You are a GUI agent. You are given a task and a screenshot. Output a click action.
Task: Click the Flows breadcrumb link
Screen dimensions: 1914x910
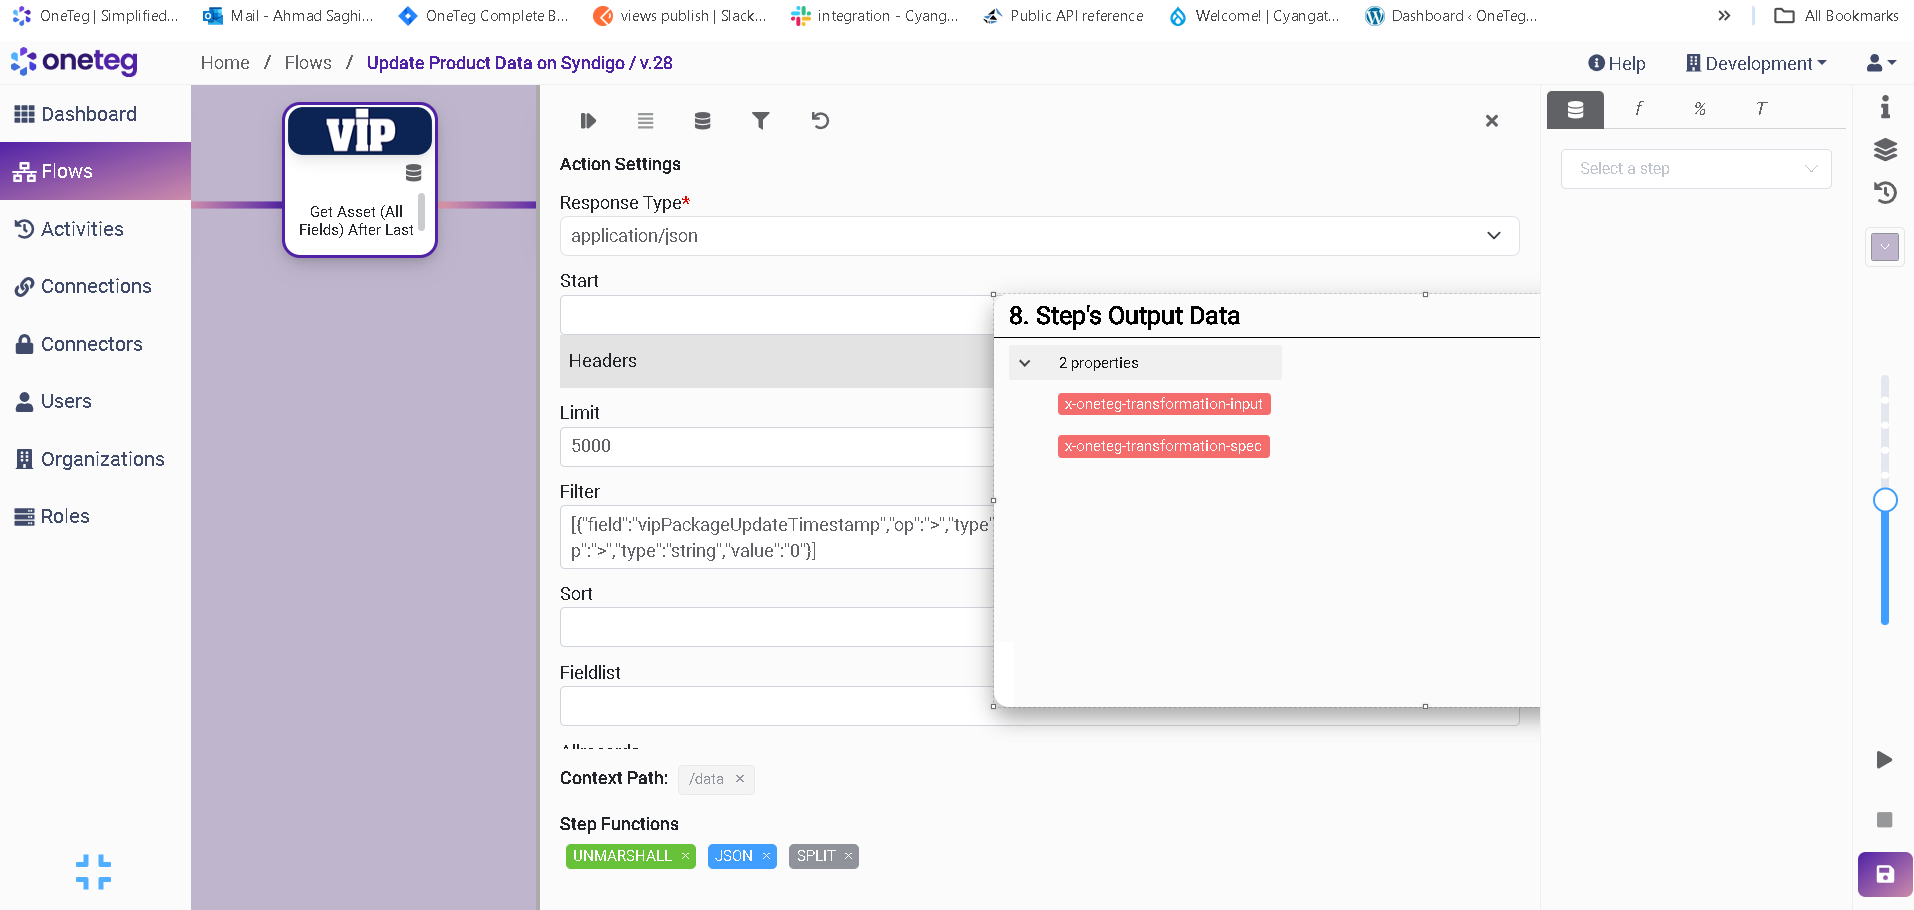click(308, 63)
